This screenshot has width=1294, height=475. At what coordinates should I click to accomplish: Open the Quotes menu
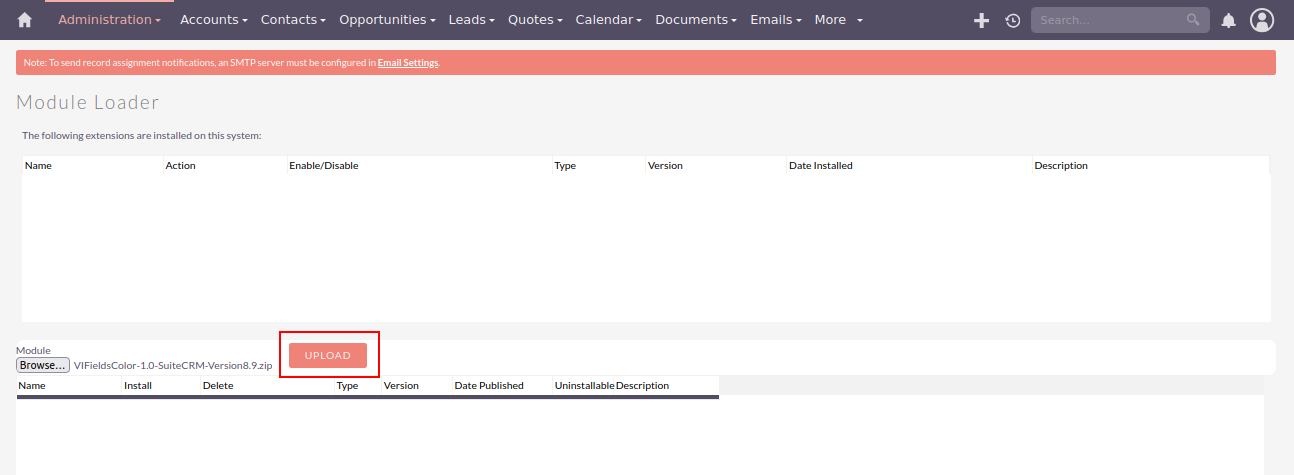[x=535, y=20]
